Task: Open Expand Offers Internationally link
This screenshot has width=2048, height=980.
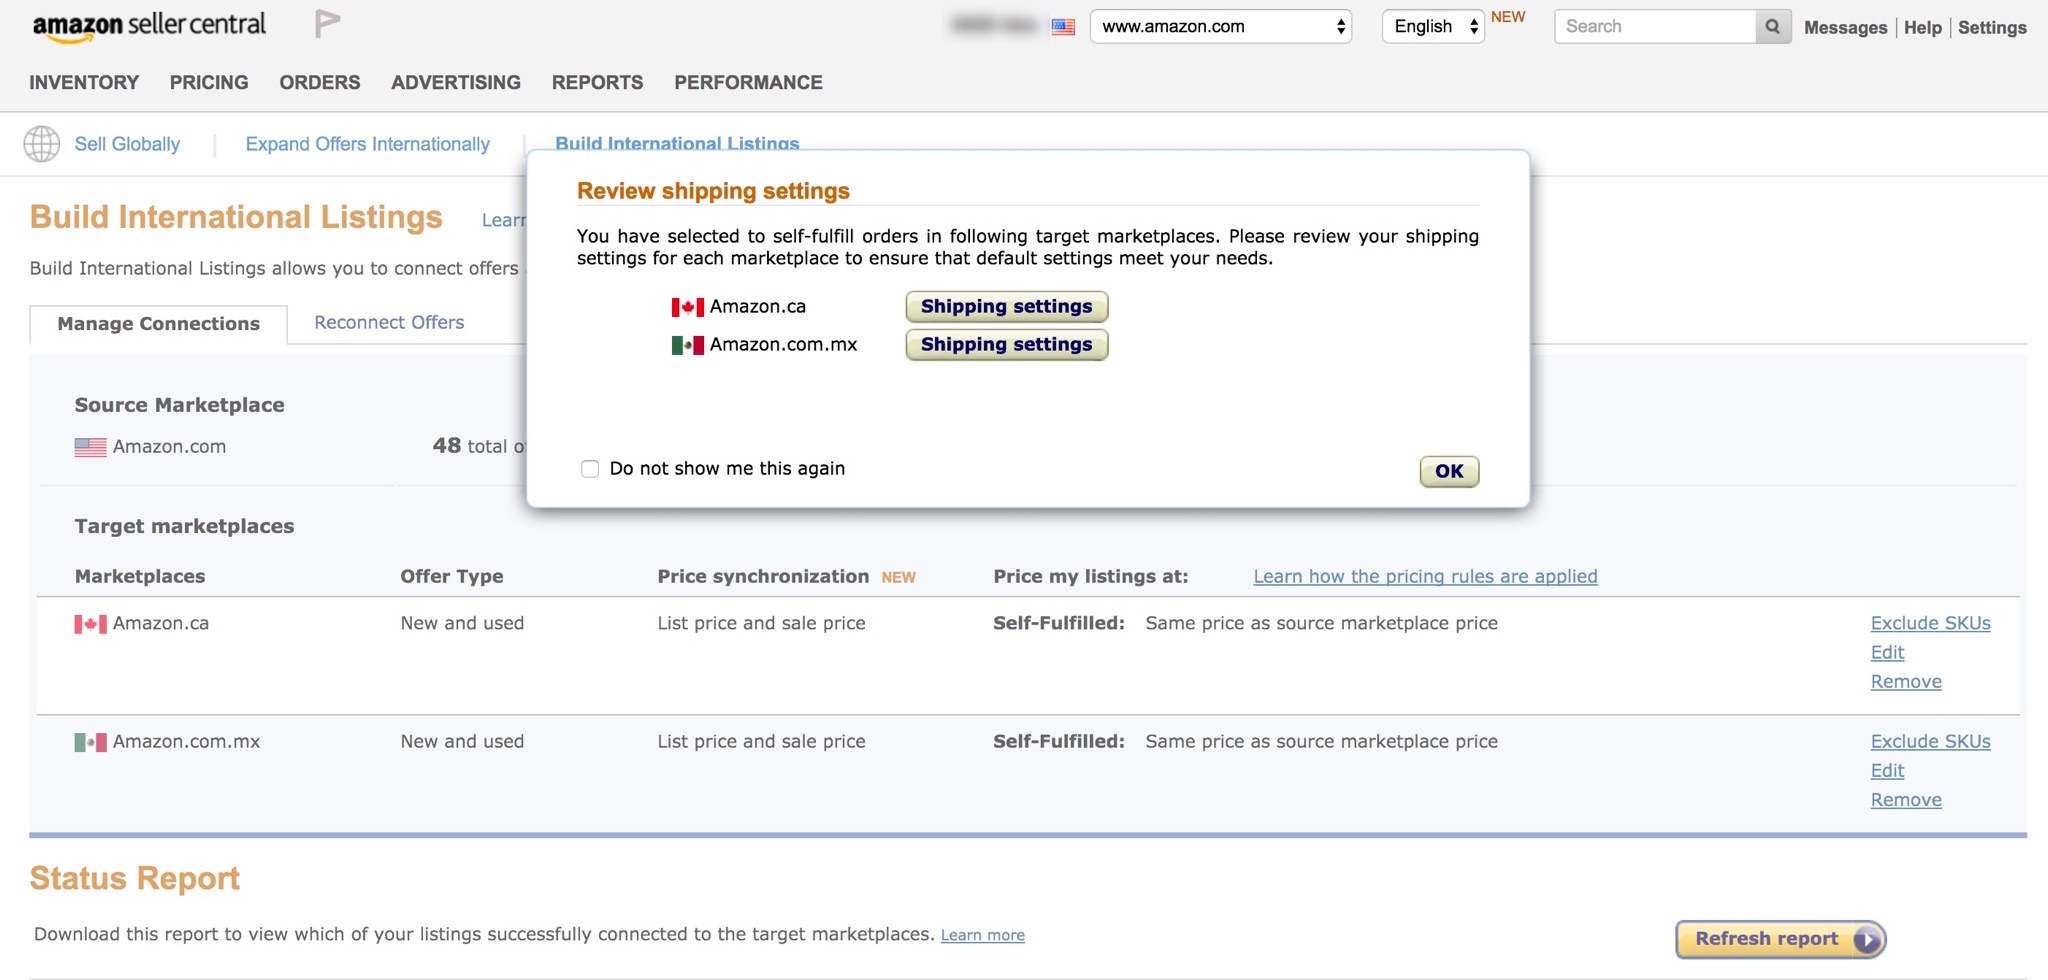Action: coord(368,144)
